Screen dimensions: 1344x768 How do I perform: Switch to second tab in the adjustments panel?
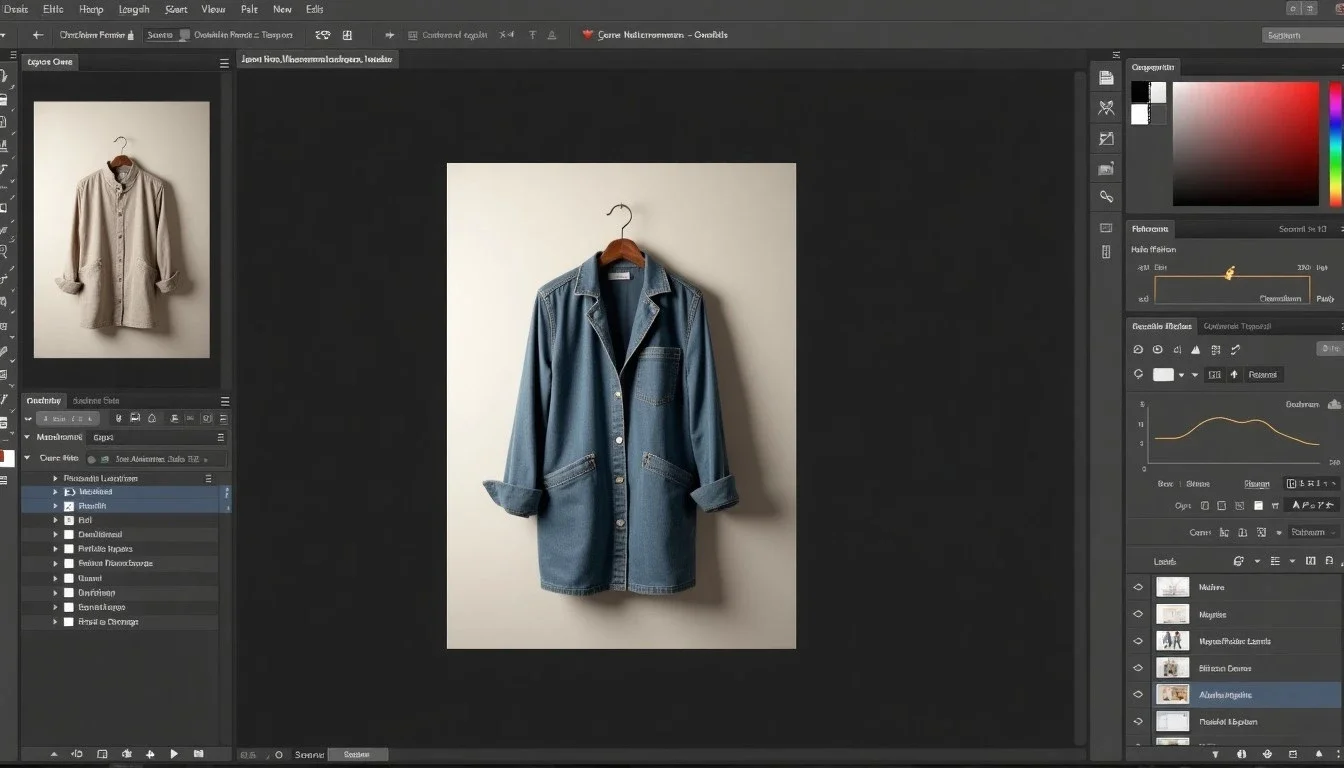[x=1237, y=326]
